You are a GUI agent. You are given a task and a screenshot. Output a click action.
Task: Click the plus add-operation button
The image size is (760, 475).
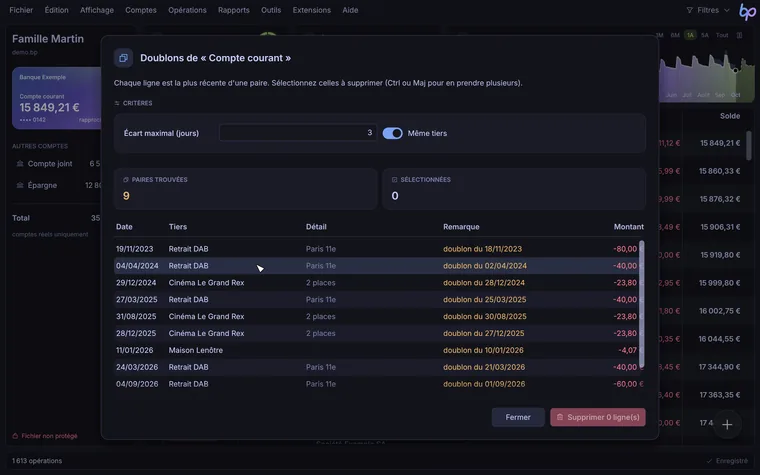727,425
